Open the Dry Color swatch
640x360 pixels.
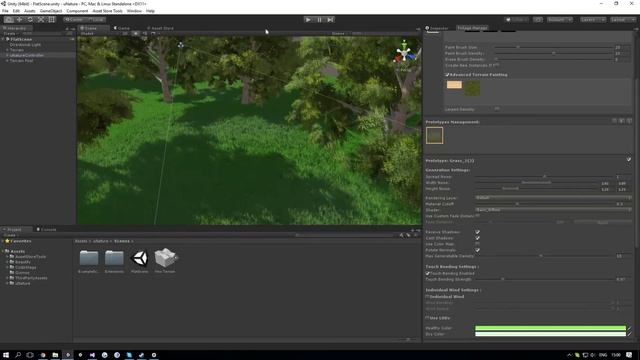tap(550, 334)
